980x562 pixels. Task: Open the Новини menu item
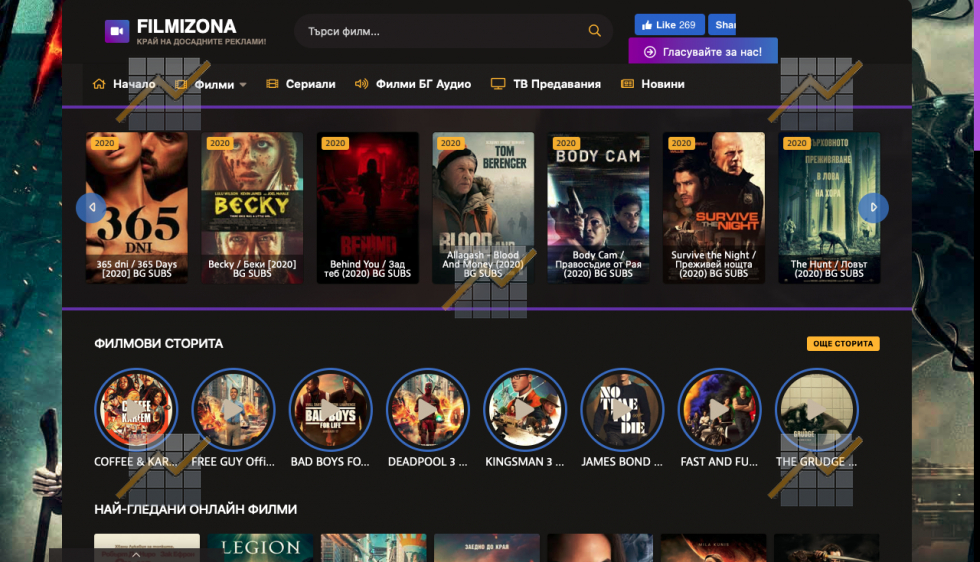(x=662, y=84)
